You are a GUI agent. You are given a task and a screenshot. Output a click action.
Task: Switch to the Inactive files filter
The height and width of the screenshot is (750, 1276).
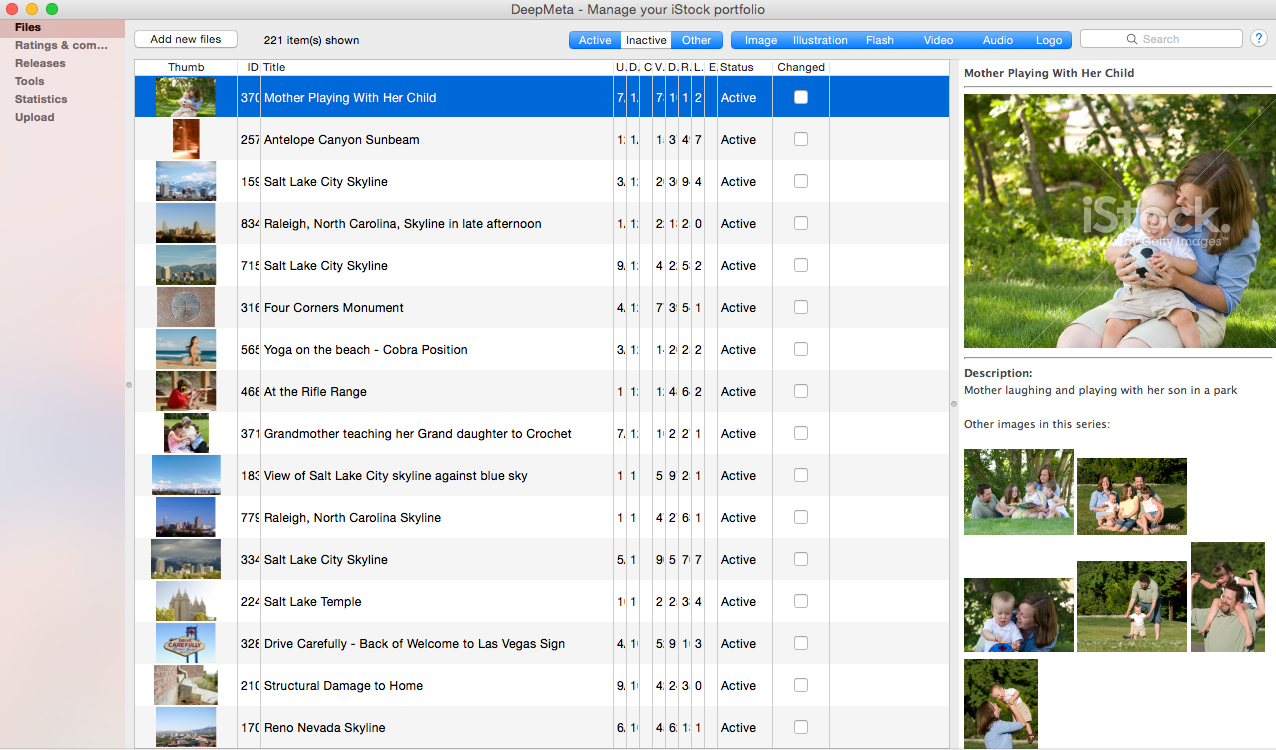pyautogui.click(x=645, y=40)
